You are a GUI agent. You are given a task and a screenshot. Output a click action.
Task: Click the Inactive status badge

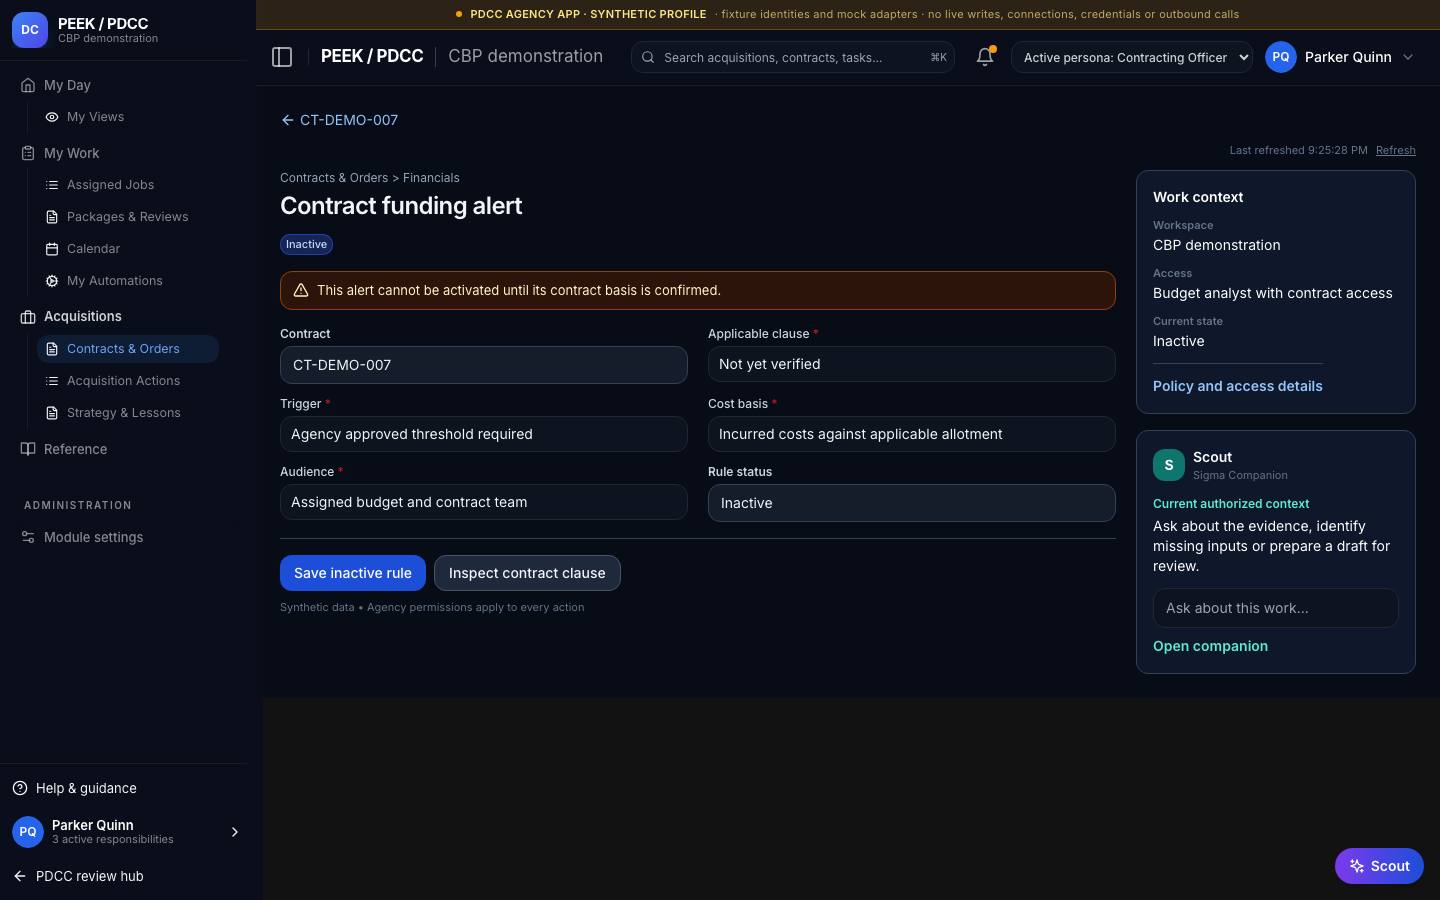[x=306, y=244]
